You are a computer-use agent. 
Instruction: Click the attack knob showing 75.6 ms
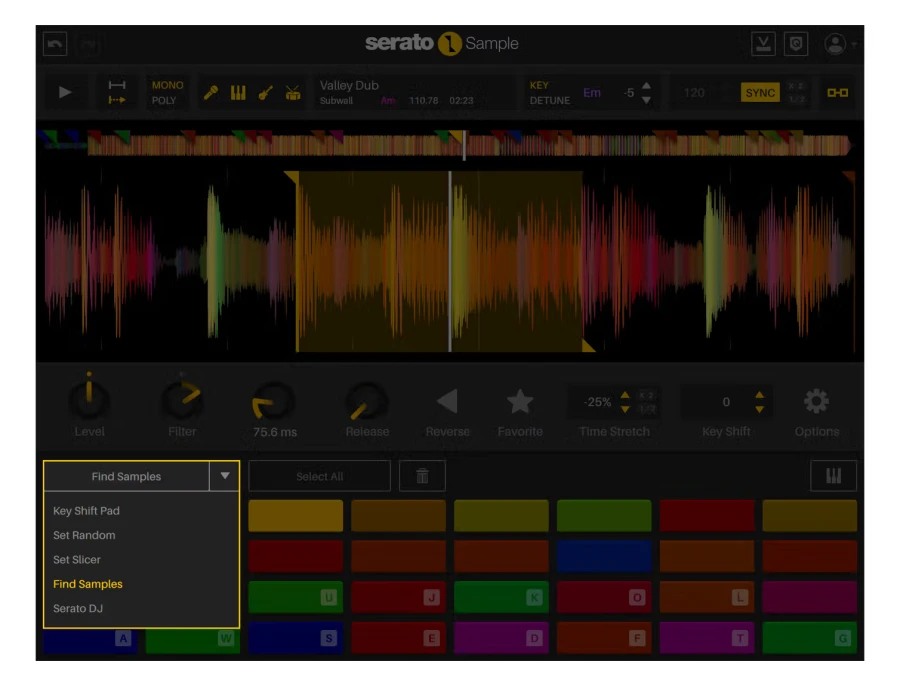point(273,401)
